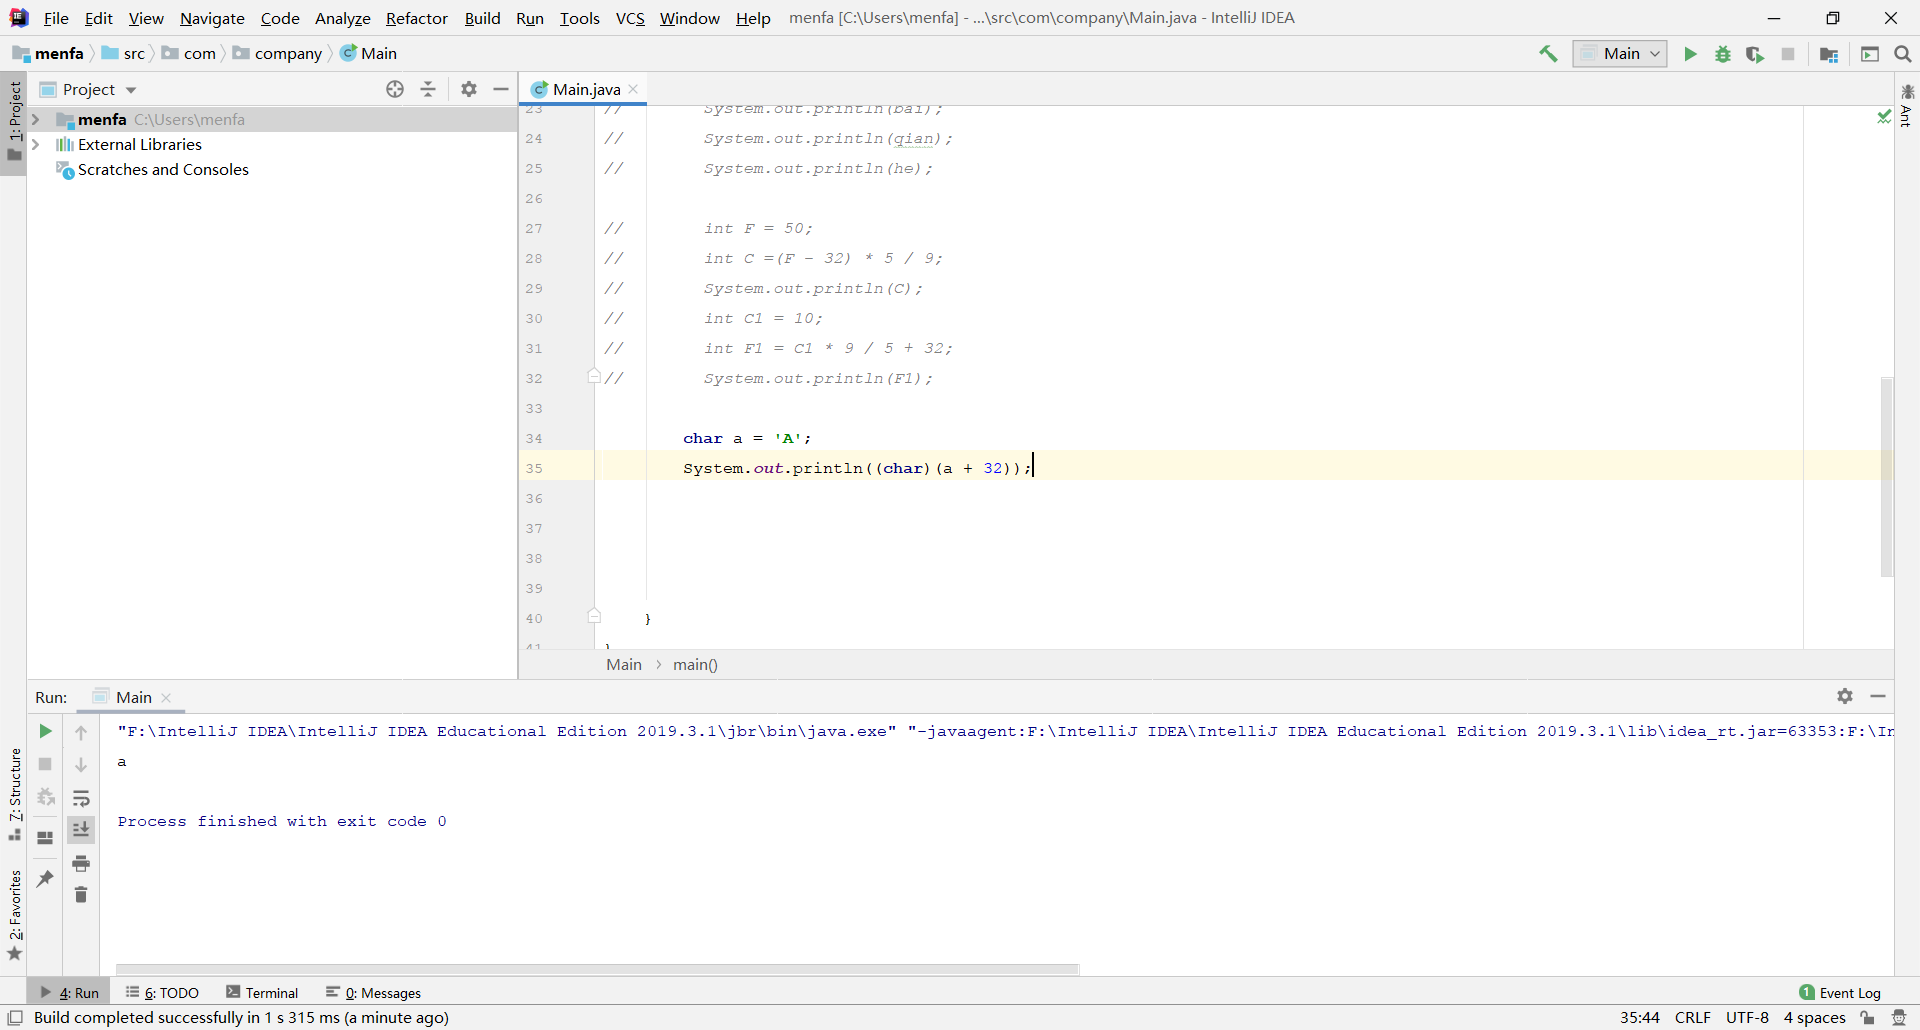Open the Build menu

[x=482, y=18]
